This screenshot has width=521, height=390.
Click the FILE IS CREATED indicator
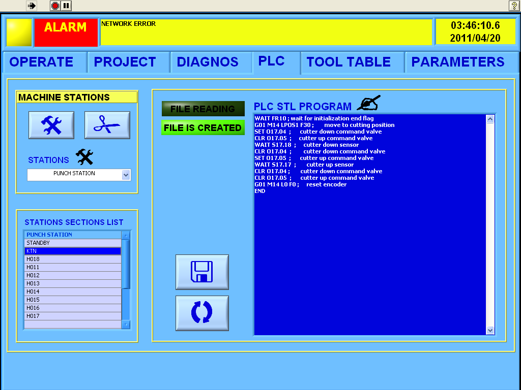pyautogui.click(x=203, y=128)
